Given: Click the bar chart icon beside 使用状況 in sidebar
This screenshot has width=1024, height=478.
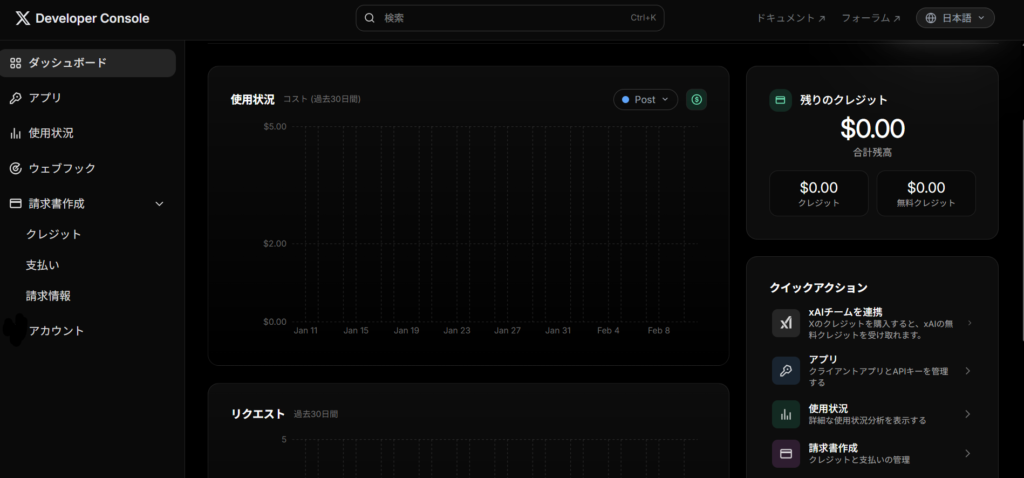Looking at the screenshot, I should (x=16, y=133).
